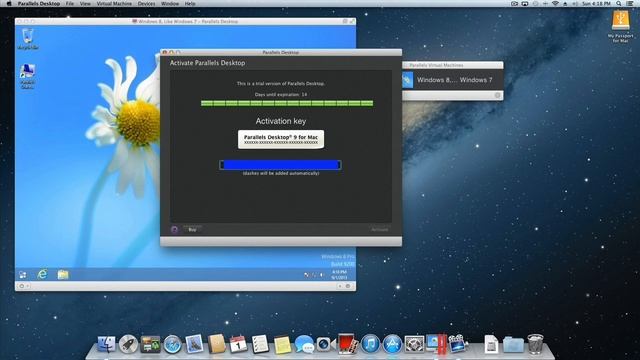
Task: Open yellow Notes app in Dock
Action: pyautogui.click(x=282, y=344)
